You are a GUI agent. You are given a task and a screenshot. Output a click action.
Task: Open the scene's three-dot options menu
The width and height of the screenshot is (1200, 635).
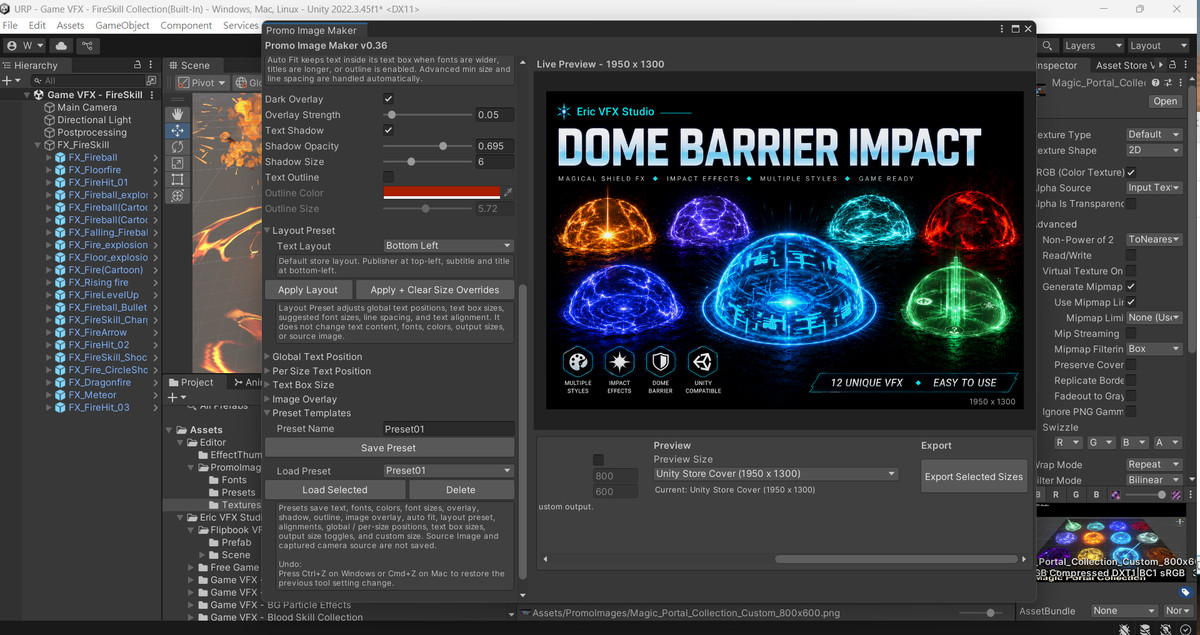[x=154, y=95]
